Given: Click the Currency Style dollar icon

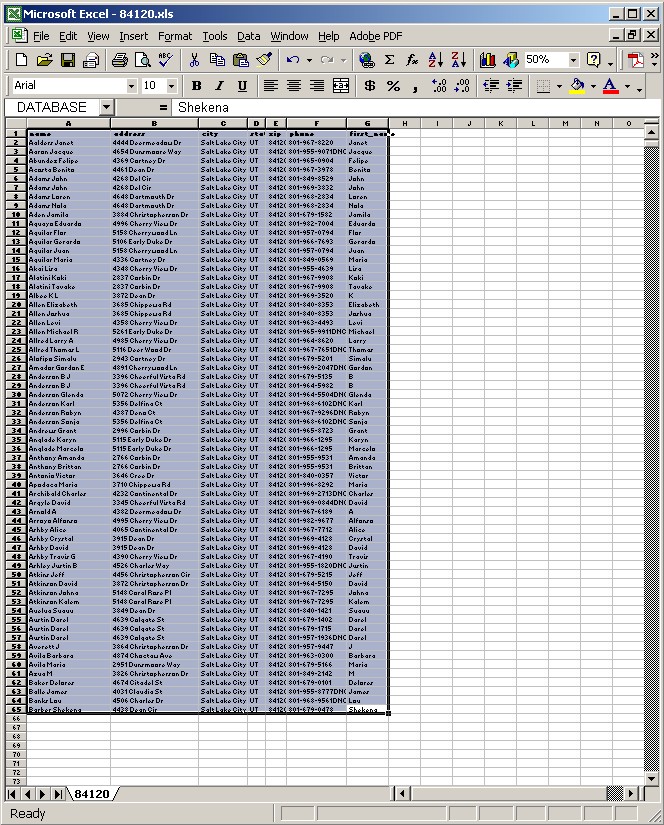Looking at the screenshot, I should tap(370, 86).
